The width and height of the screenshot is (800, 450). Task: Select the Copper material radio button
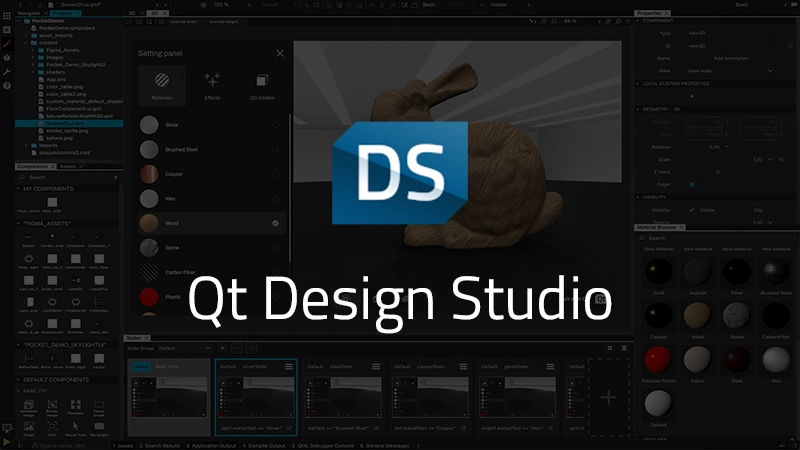[275, 174]
